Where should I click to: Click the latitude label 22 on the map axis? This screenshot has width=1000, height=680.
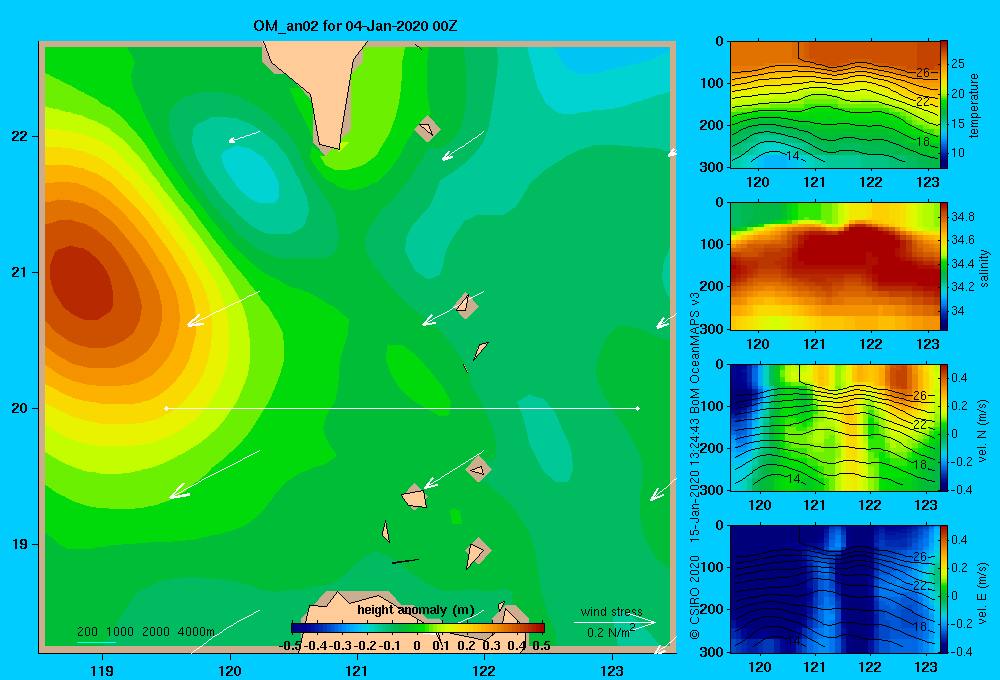pos(20,136)
